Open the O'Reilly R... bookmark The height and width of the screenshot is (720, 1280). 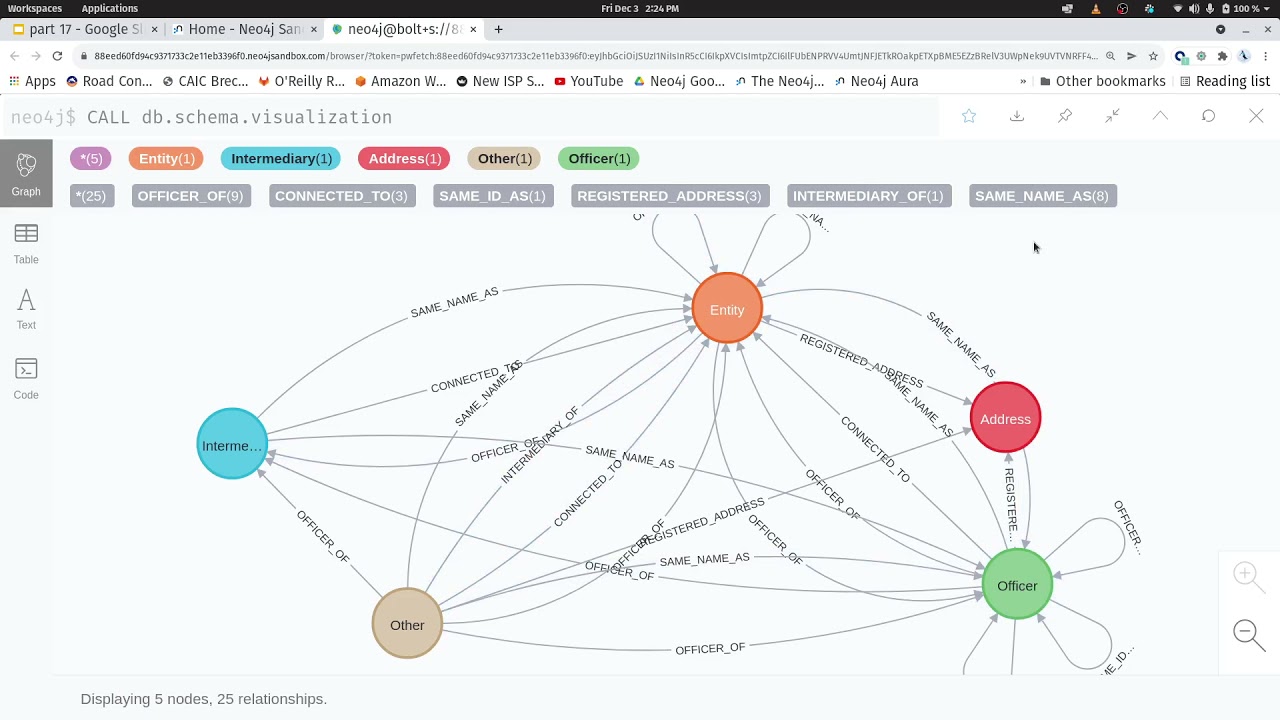[x=301, y=81]
